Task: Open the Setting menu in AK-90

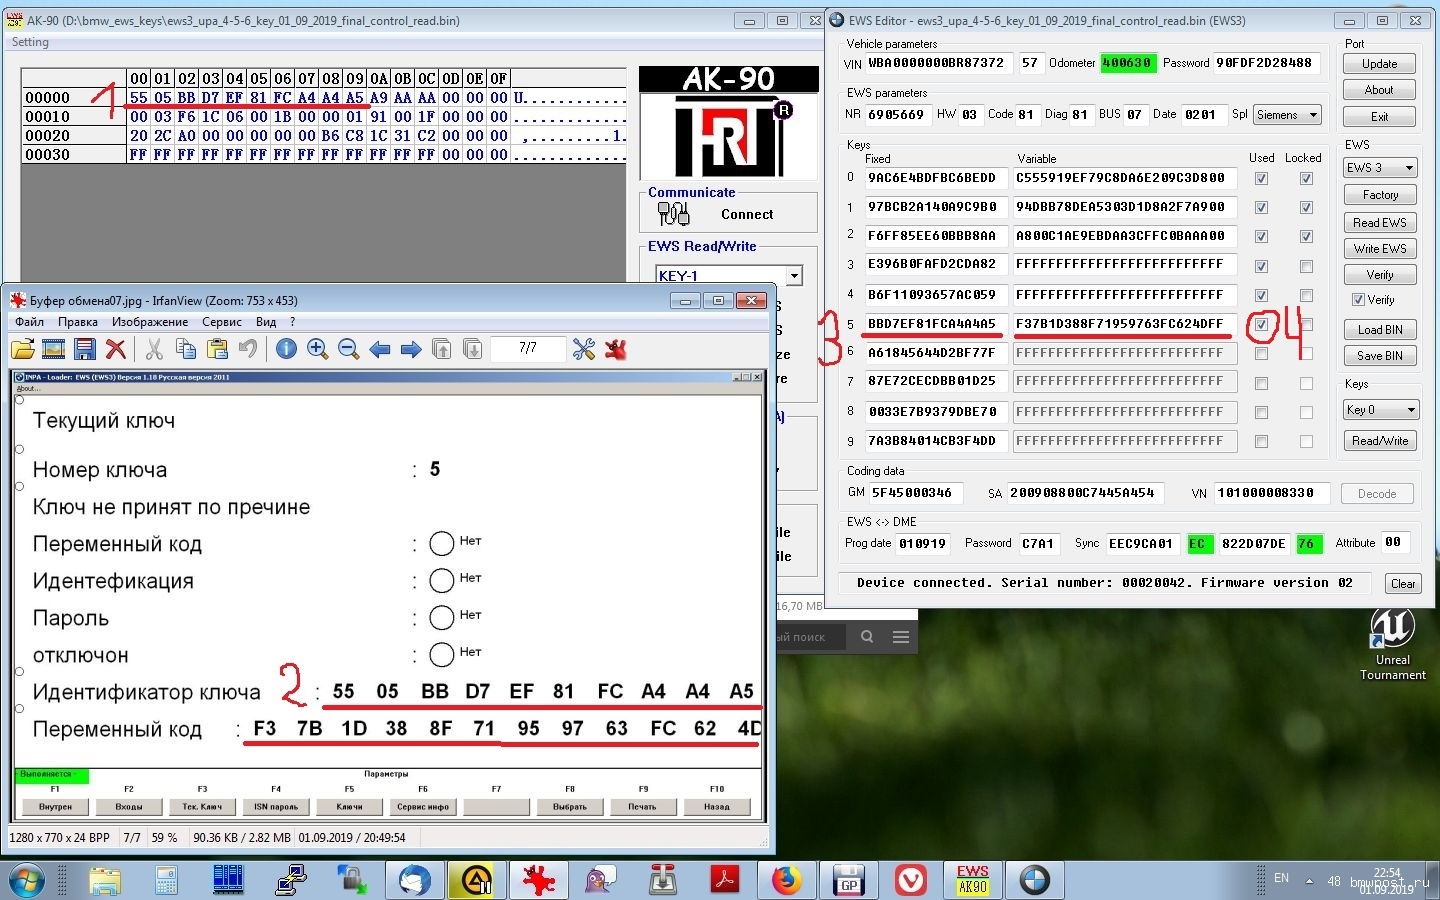Action: (x=30, y=42)
